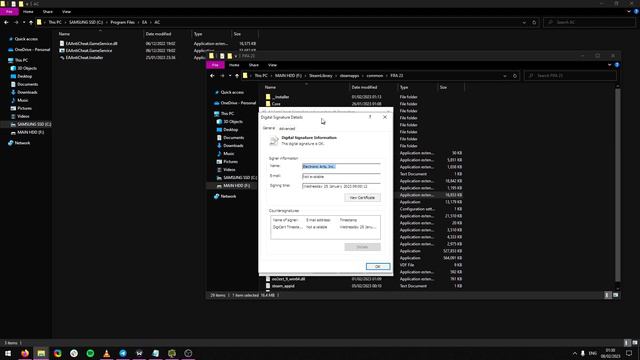This screenshot has height=360, width=640.
Task: Click OK in Digital Signature Details dialog
Action: click(x=378, y=267)
